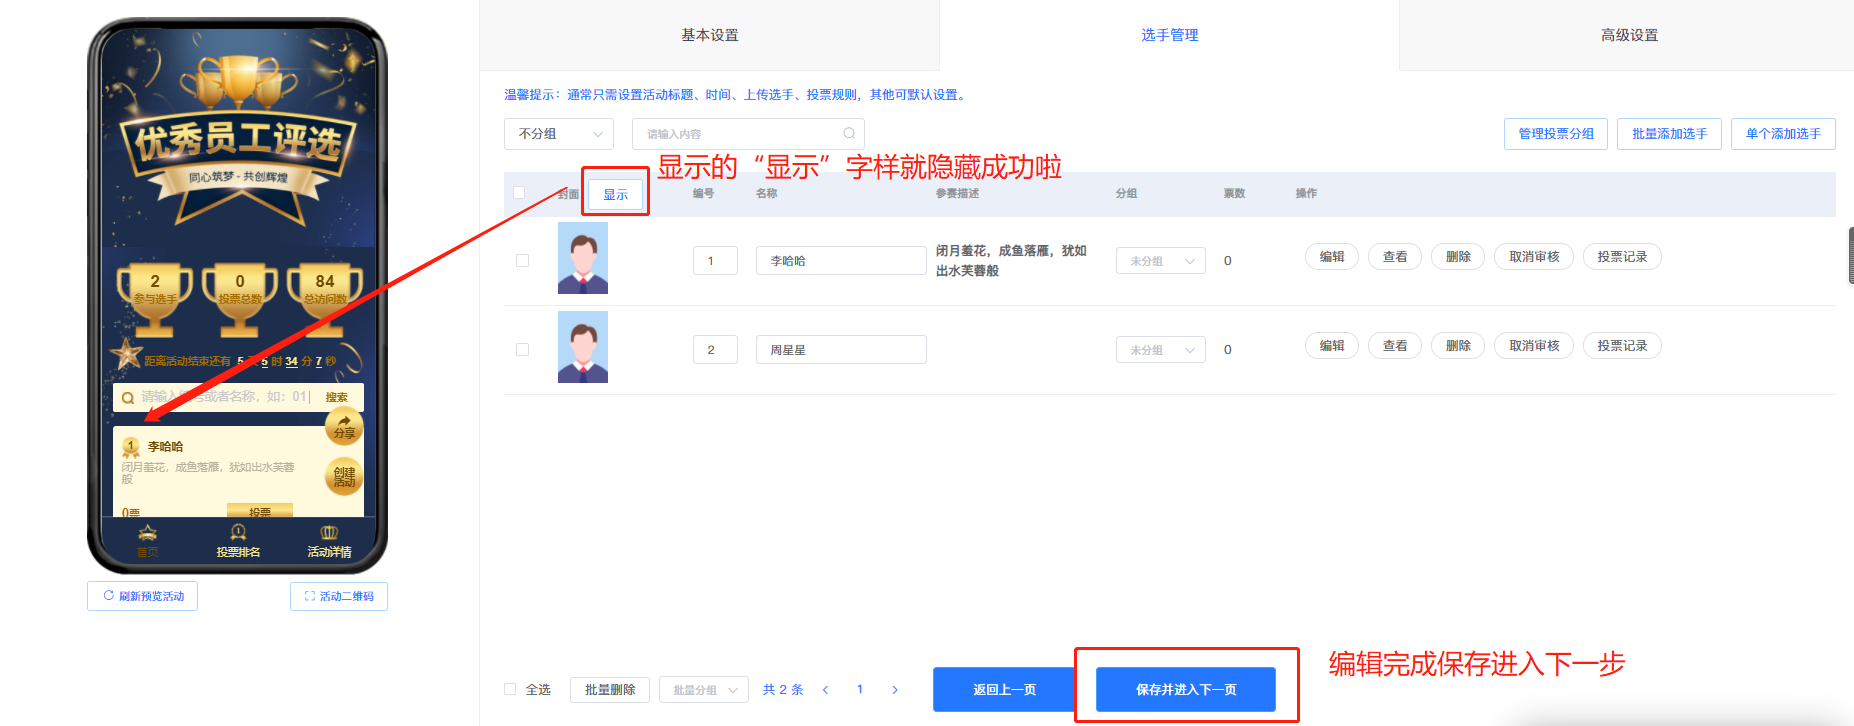
Task: Switch to 基本设置 tab
Action: pos(709,35)
